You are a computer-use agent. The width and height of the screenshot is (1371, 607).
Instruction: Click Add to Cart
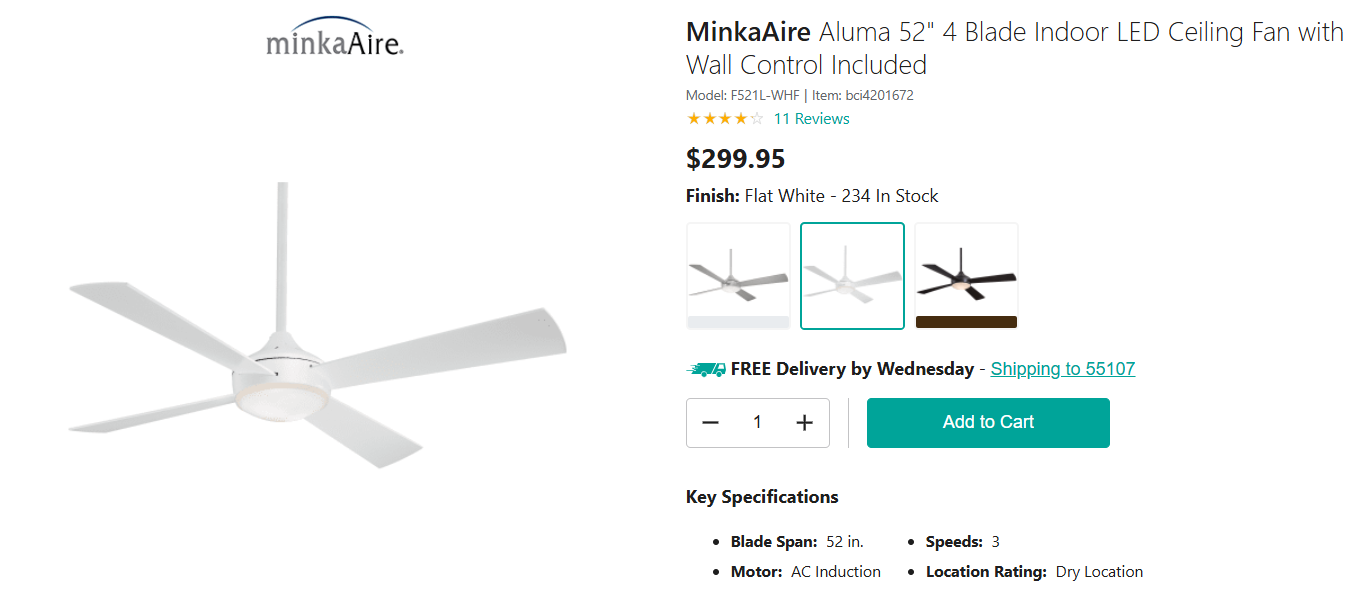click(x=987, y=422)
